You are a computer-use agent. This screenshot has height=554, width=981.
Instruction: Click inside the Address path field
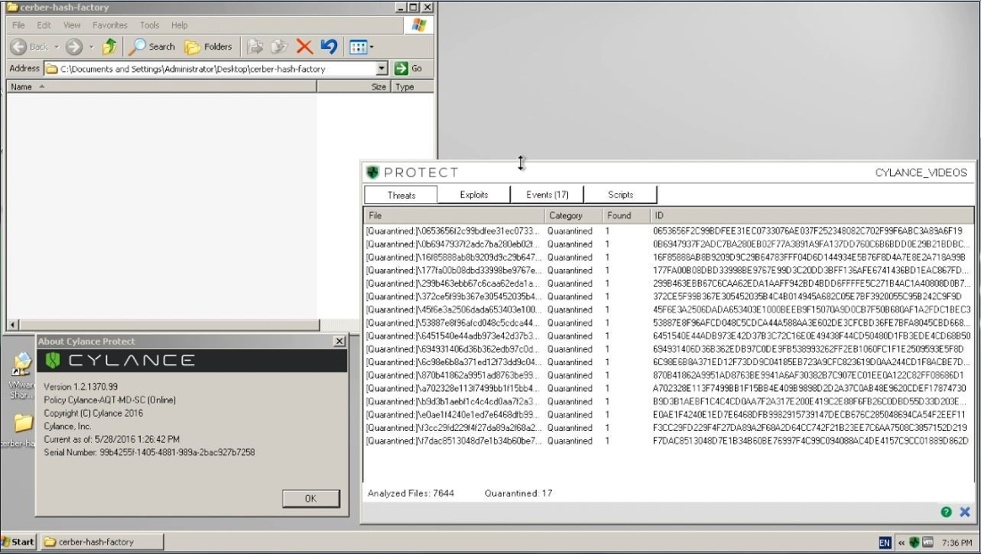[211, 69]
